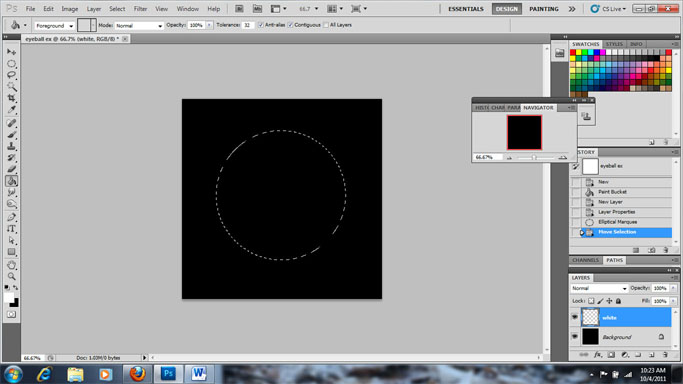Viewport: 683px width, 384px height.
Task: Toggle lock image pixels
Action: [x=600, y=301]
